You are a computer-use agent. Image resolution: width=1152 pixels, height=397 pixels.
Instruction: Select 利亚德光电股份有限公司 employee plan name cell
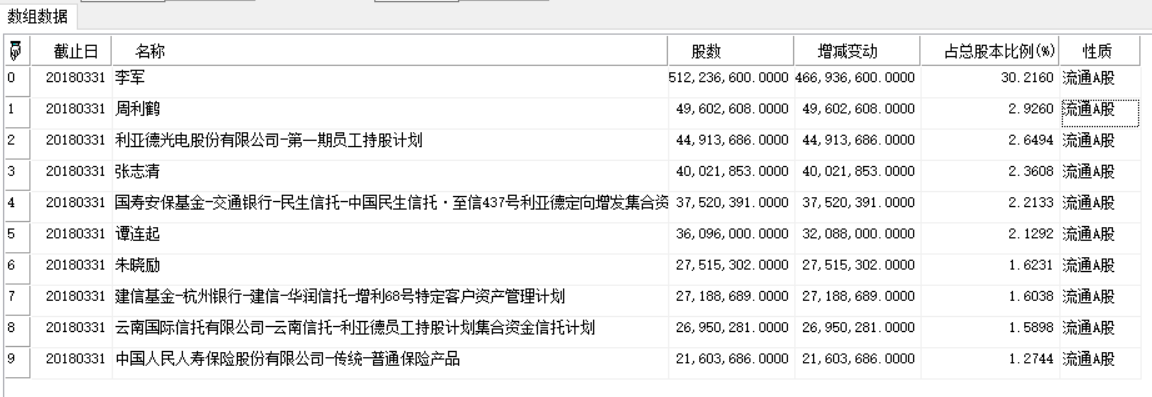390,140
